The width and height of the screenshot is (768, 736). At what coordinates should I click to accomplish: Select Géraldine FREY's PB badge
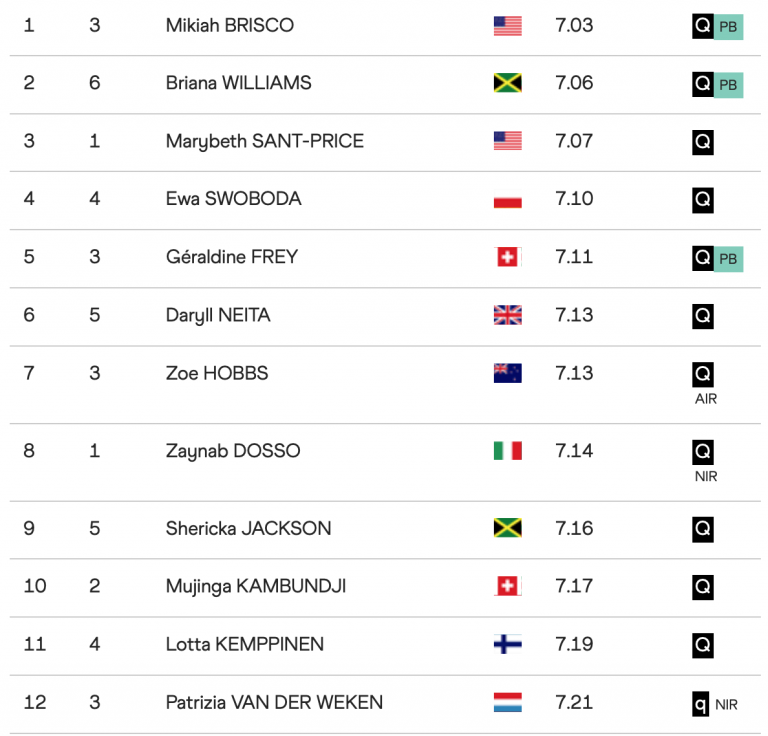click(x=728, y=259)
